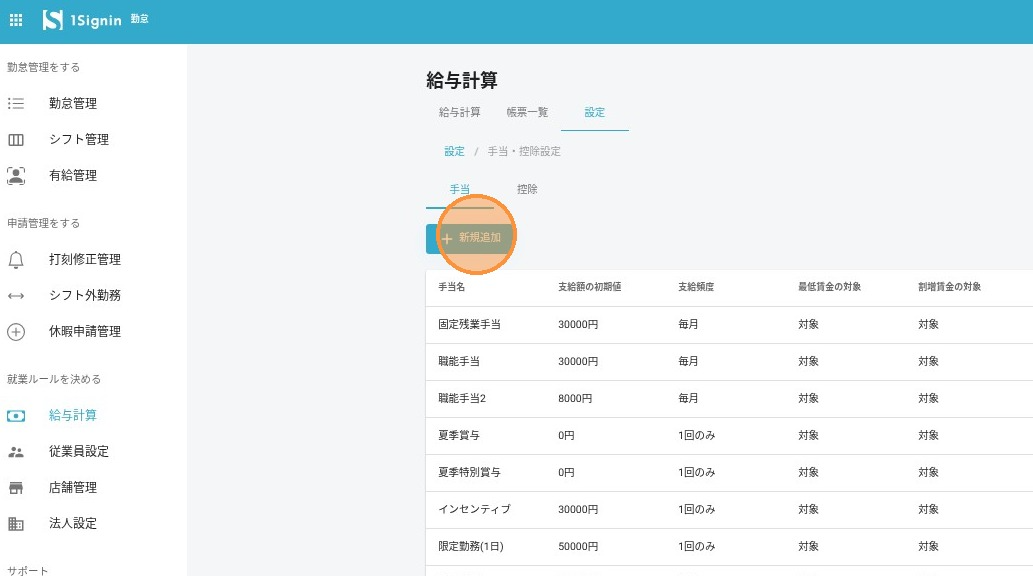Click the 50000円 amount cell
This screenshot has height=576, width=1033.
[x=578, y=546]
